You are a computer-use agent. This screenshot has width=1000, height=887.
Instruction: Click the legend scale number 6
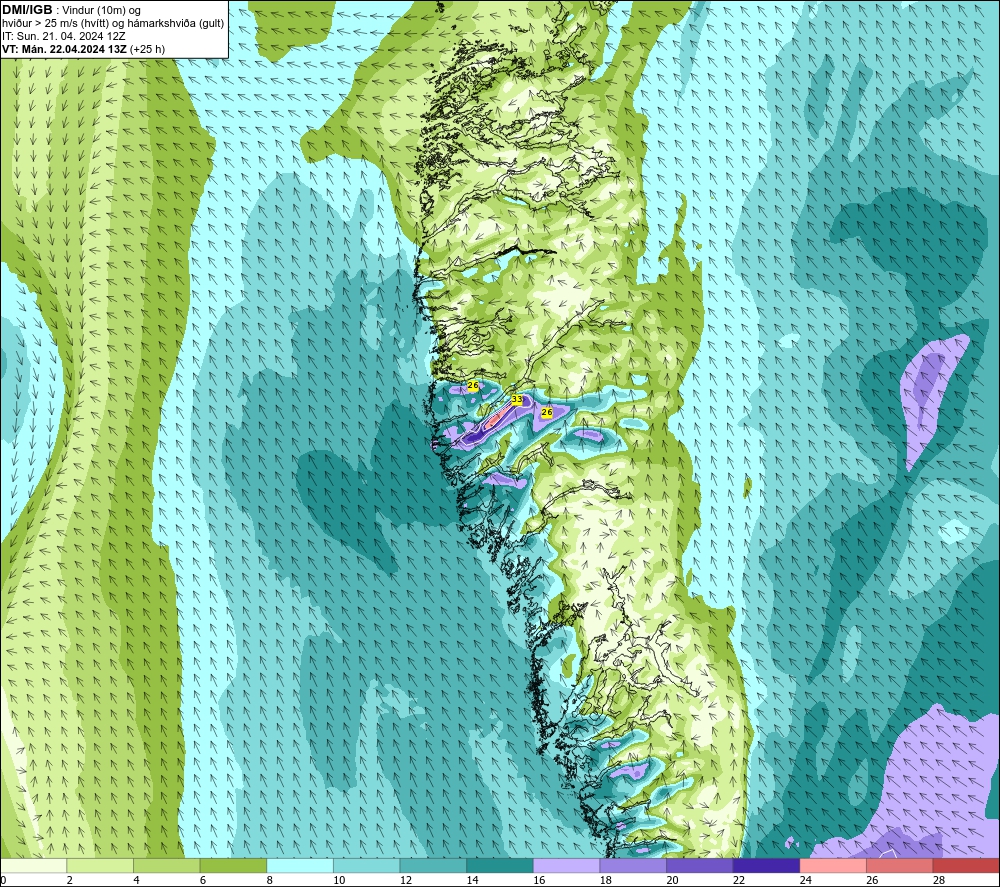click(x=202, y=881)
